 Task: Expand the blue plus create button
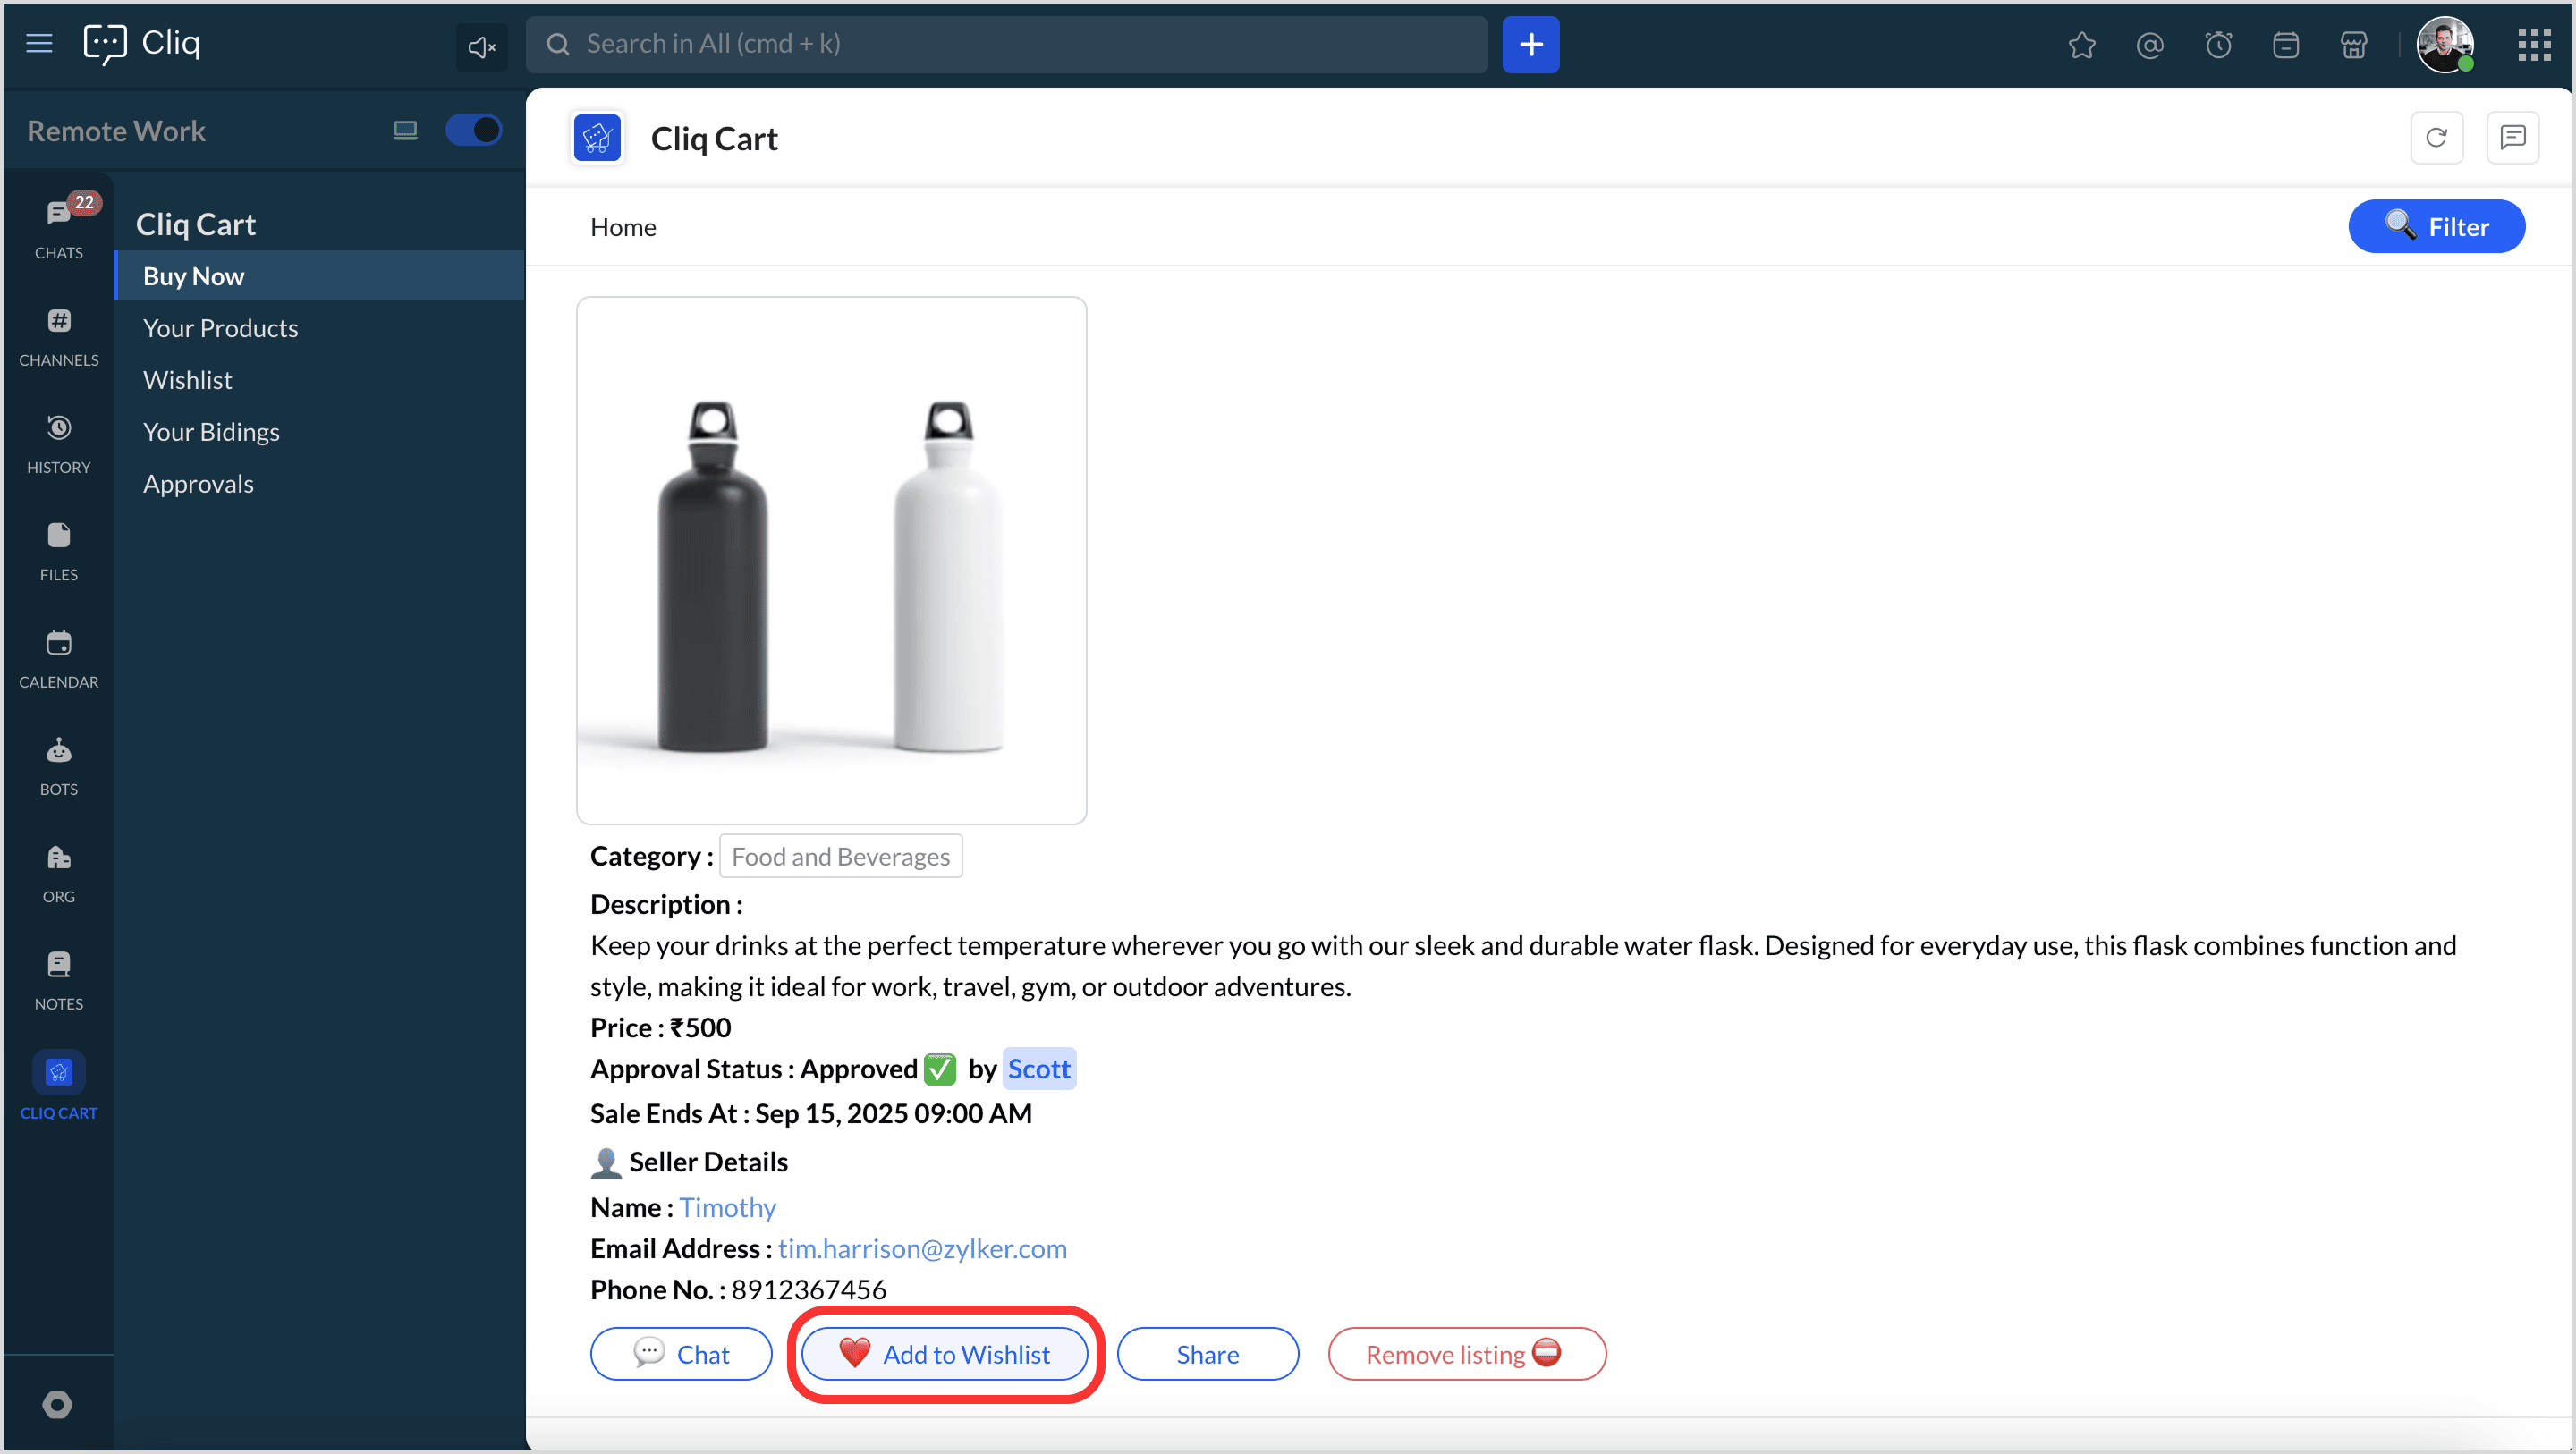[1530, 45]
